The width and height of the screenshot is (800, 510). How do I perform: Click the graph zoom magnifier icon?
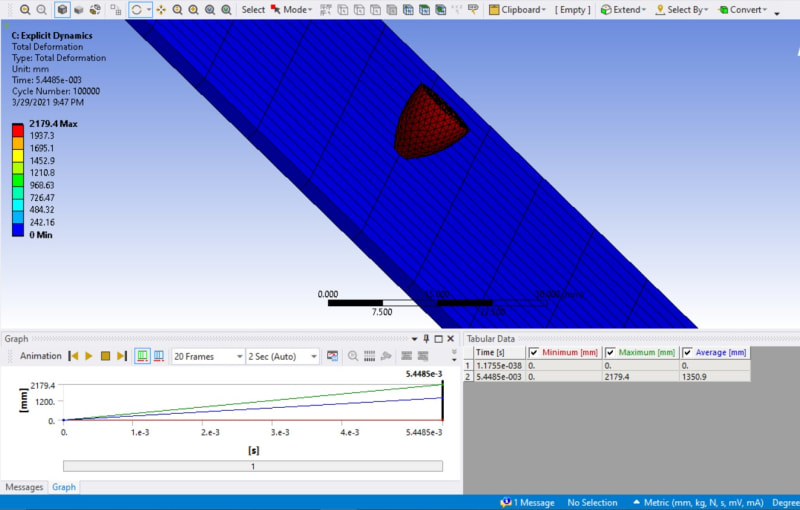point(353,356)
